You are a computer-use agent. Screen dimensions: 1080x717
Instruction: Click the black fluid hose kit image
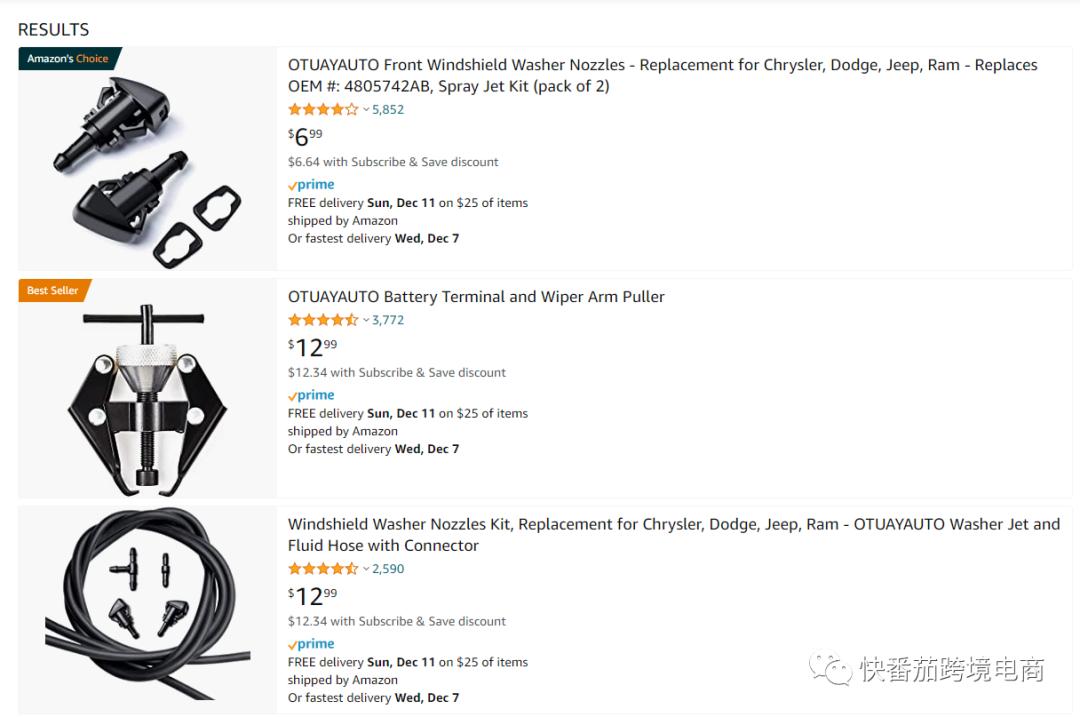coord(147,610)
